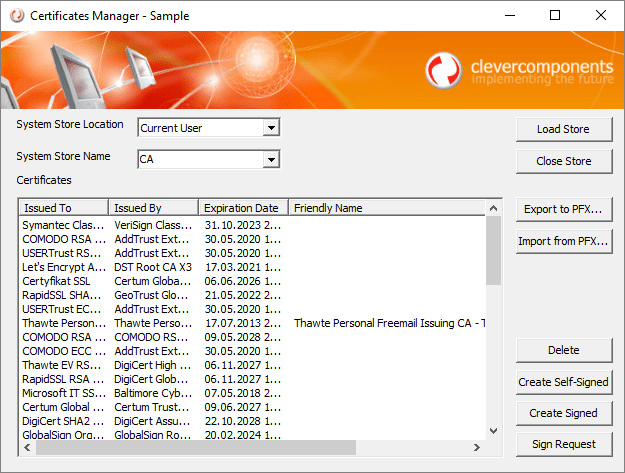Click the VeriSign Class... issuer cell
Viewport: 625px width, 473px height.
[x=153, y=225]
